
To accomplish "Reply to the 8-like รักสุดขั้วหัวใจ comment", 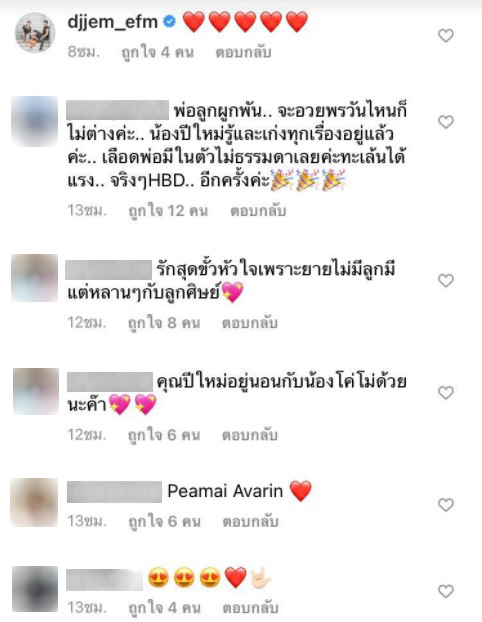I will [250, 323].
